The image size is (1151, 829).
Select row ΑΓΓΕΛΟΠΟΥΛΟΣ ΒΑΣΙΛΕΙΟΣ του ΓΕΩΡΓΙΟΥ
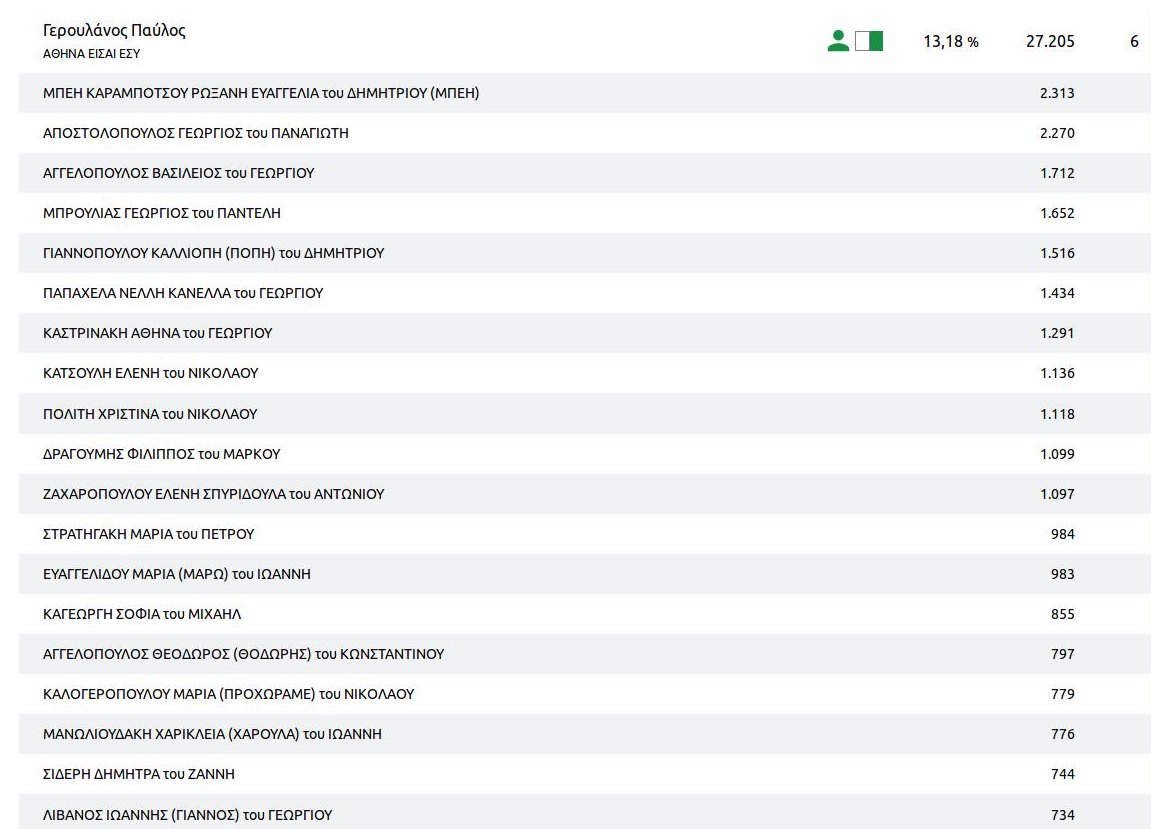(x=584, y=173)
